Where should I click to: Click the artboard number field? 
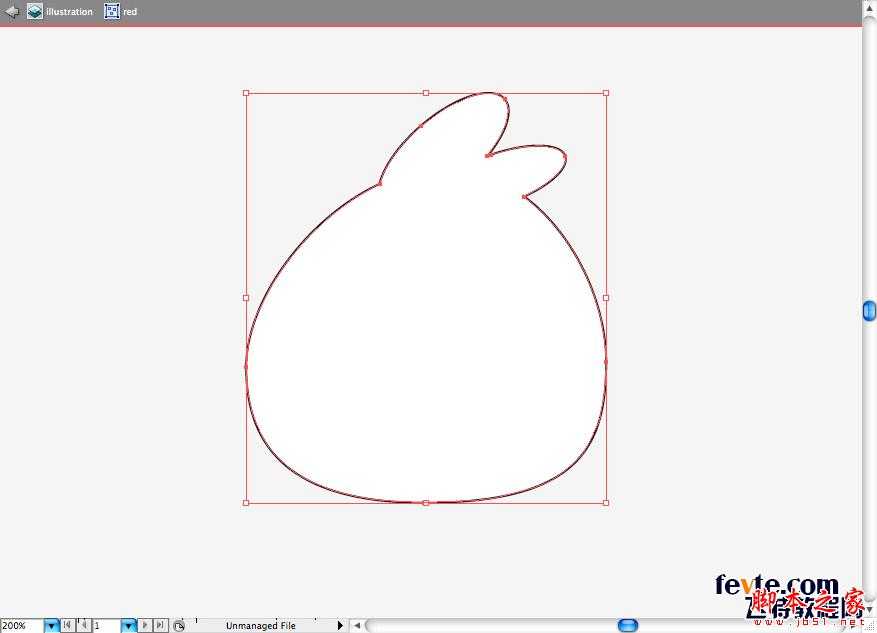(x=106, y=626)
